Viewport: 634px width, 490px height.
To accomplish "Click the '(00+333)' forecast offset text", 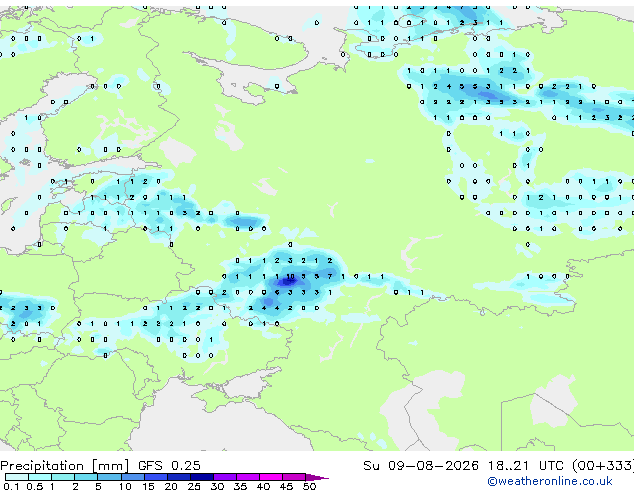I will (602, 466).
